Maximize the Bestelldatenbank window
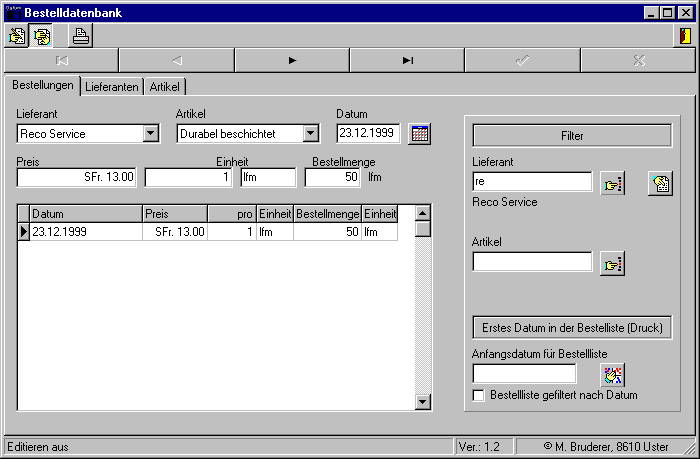 pos(667,13)
